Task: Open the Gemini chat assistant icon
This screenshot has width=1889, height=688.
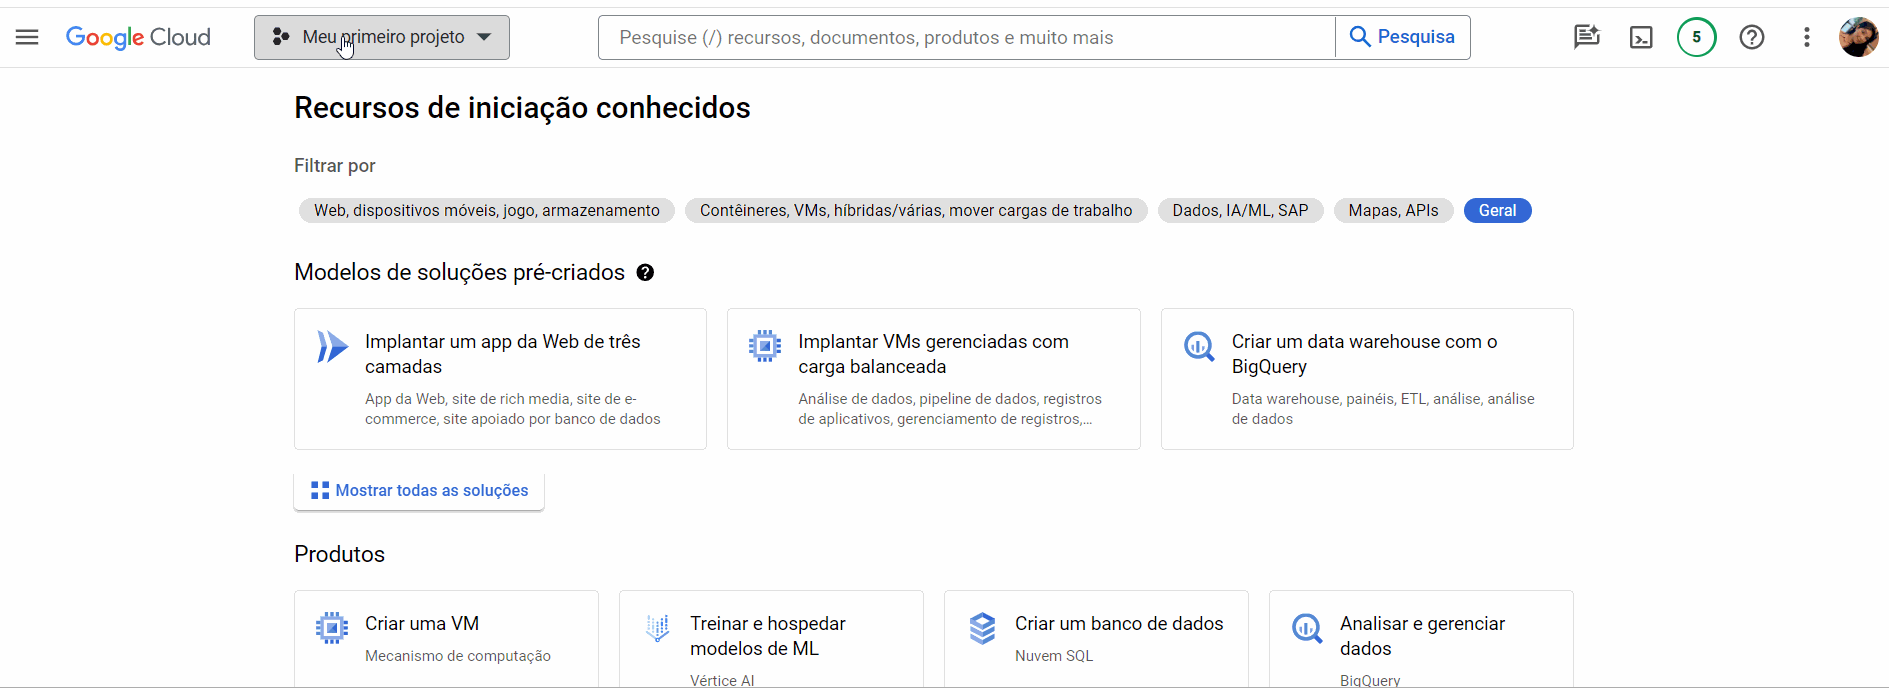Action: point(1586,37)
